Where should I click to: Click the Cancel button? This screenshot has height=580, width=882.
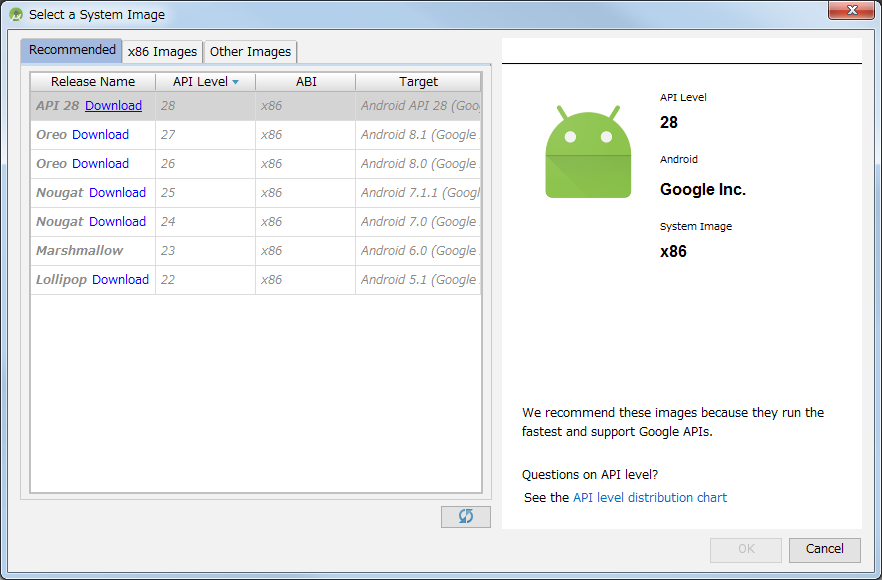tap(825, 550)
